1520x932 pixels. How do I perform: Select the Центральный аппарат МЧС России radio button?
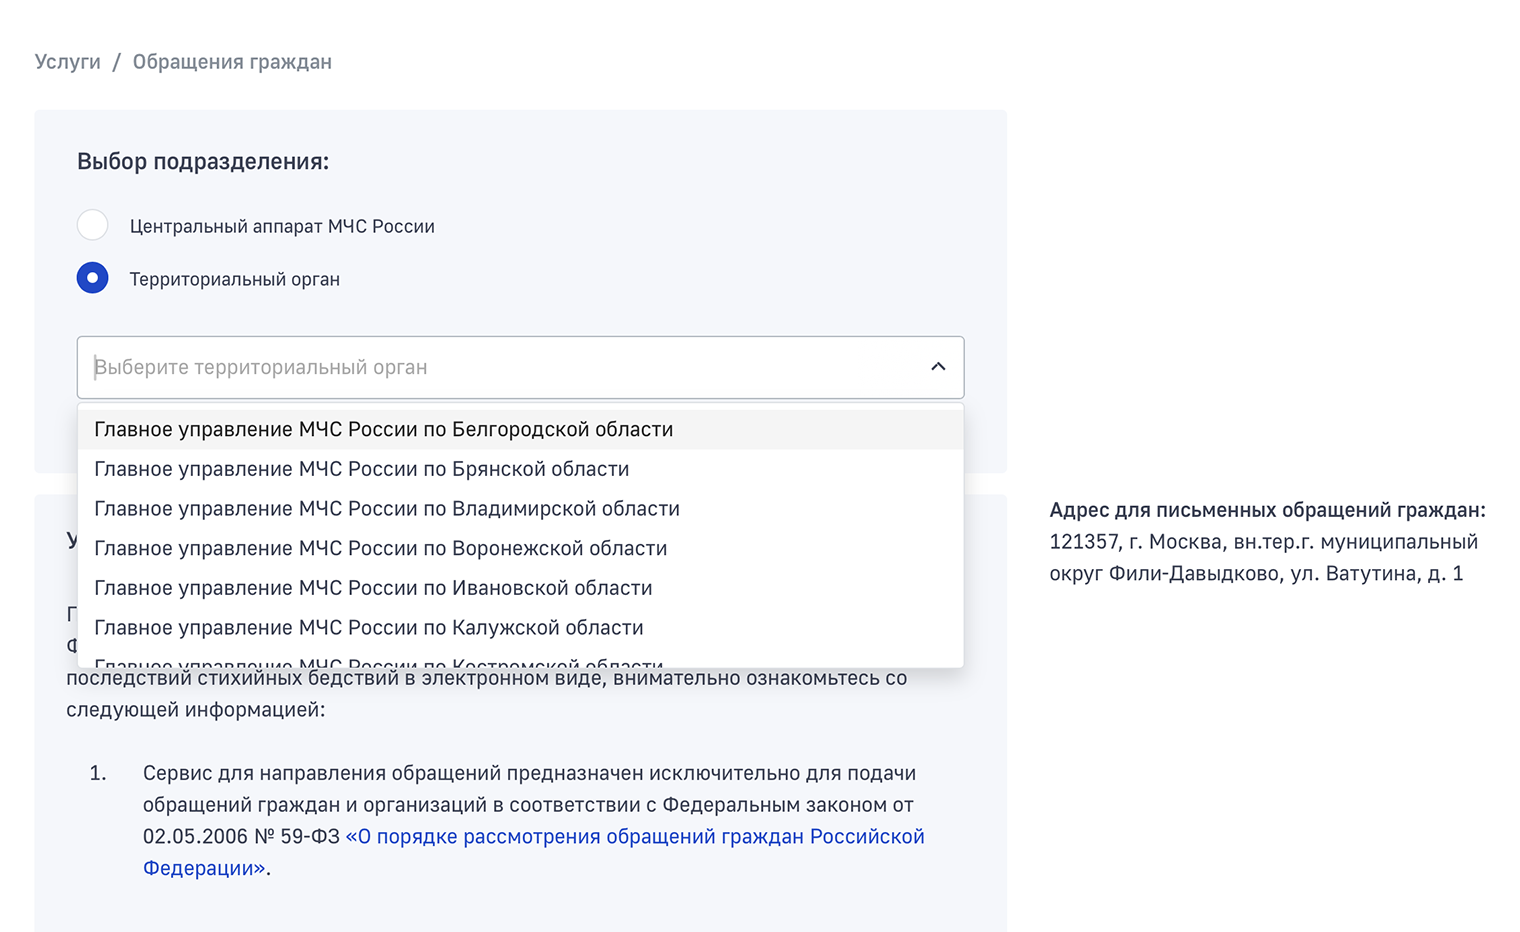93,225
